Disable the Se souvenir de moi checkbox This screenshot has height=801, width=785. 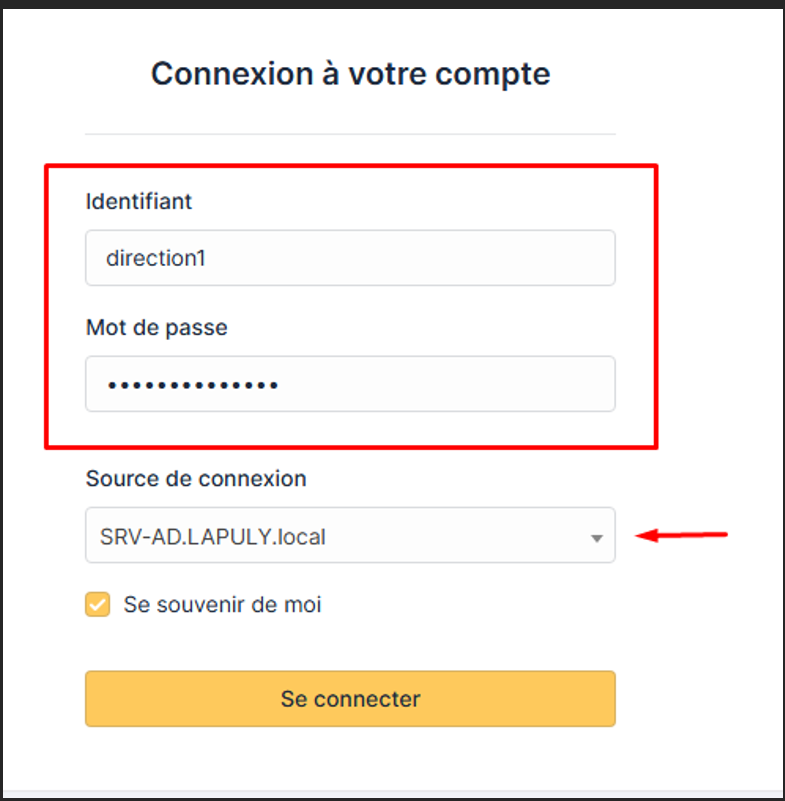coord(97,605)
